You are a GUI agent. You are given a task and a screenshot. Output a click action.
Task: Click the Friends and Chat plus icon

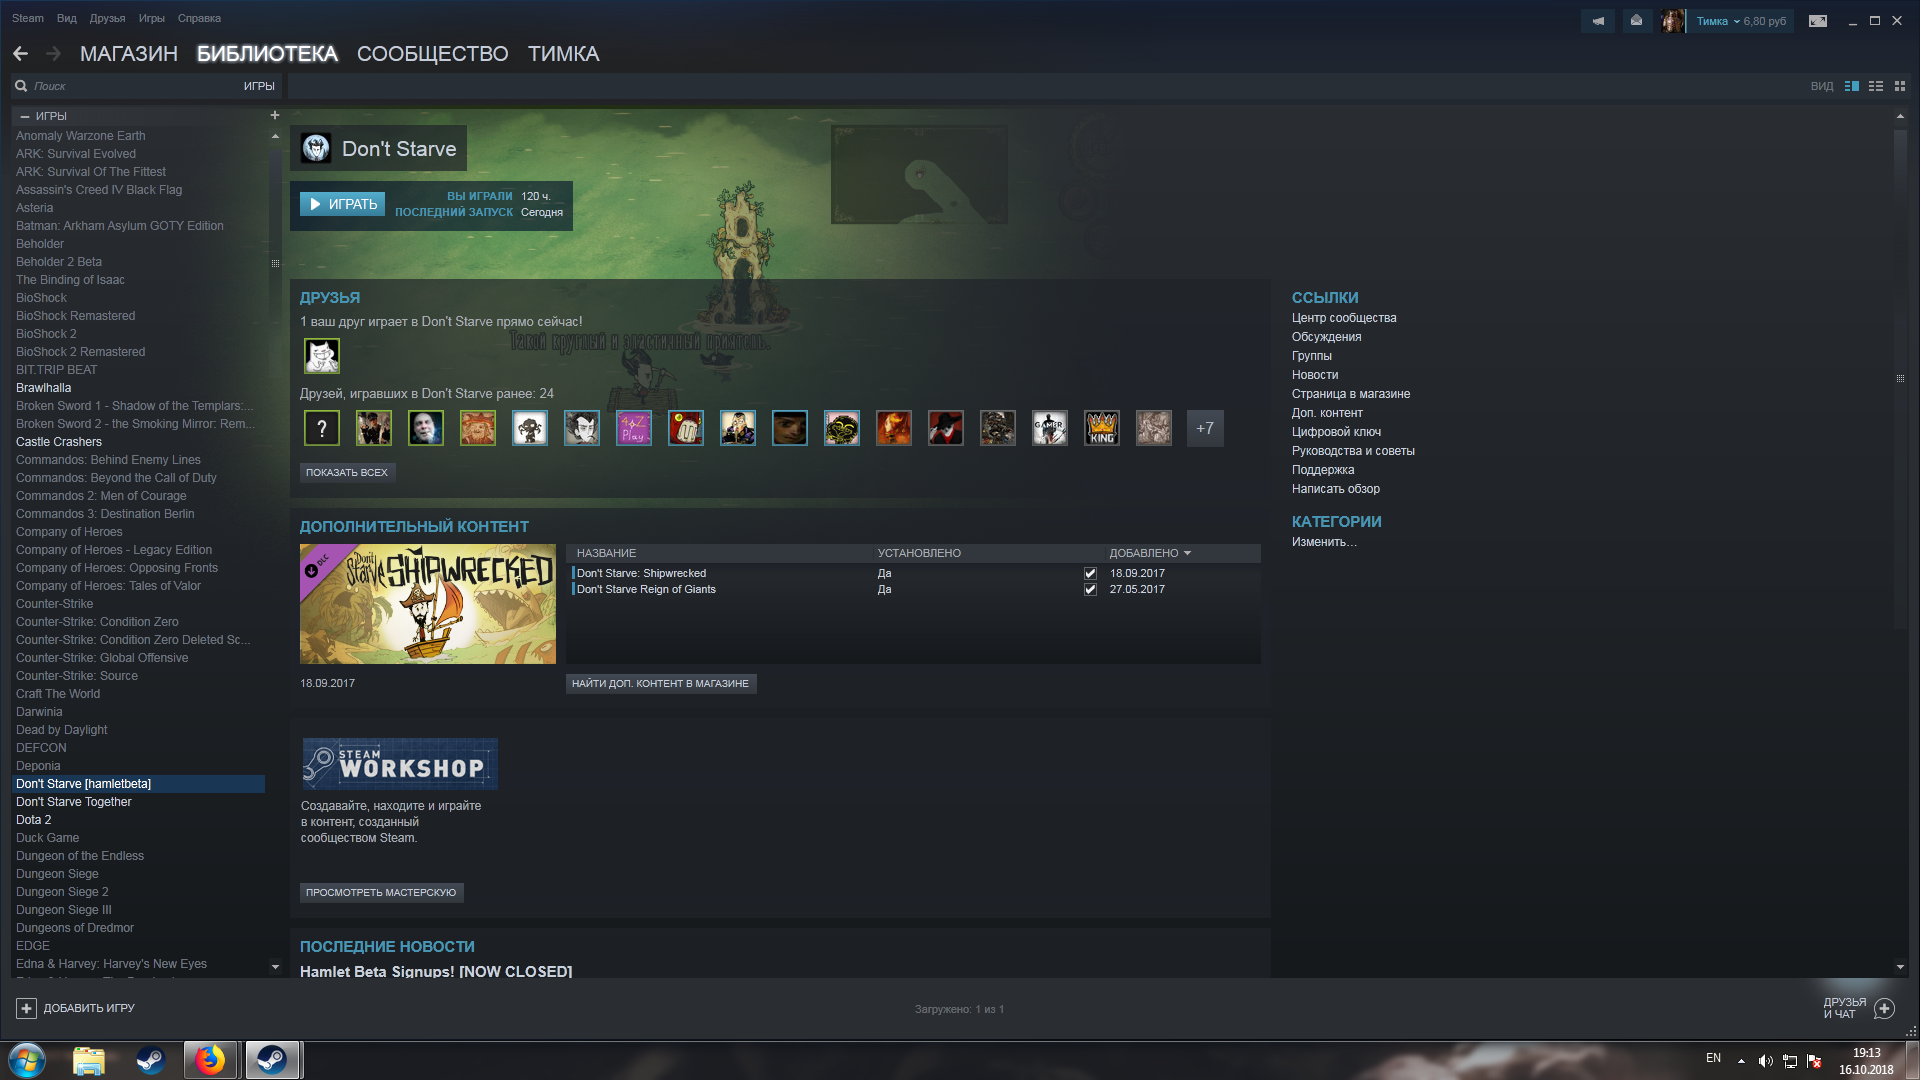(x=1884, y=1008)
